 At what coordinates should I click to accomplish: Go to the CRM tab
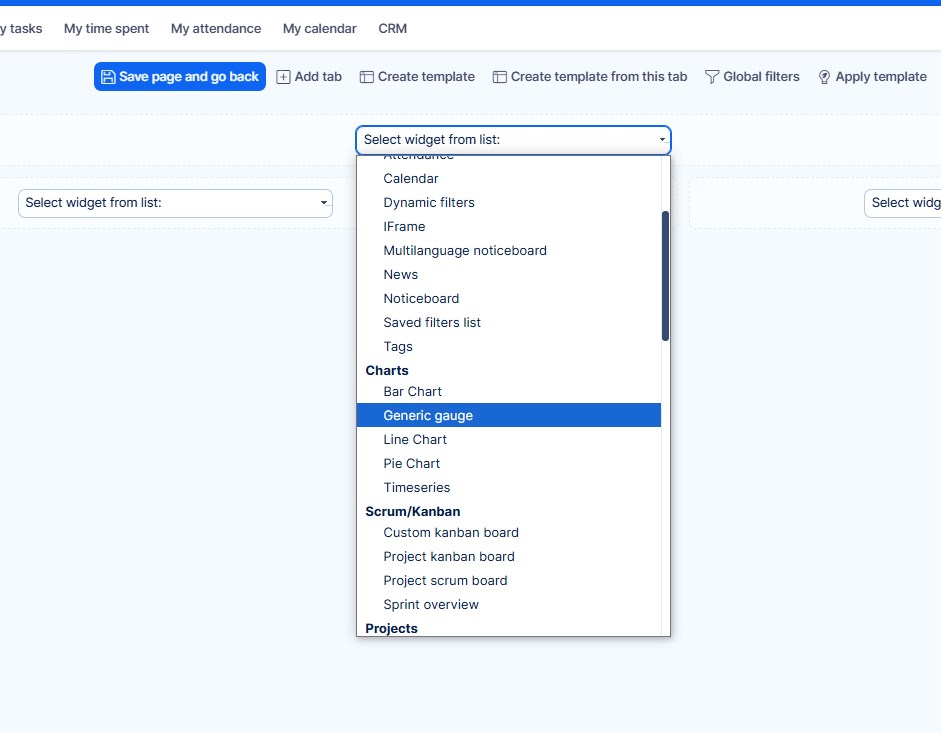[x=392, y=29]
